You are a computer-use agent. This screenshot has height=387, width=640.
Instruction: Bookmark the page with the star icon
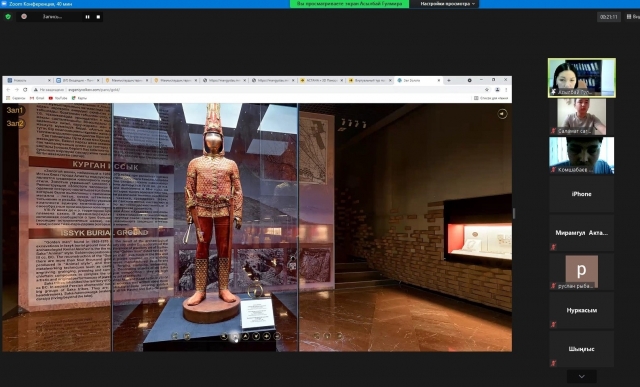pyautogui.click(x=487, y=89)
